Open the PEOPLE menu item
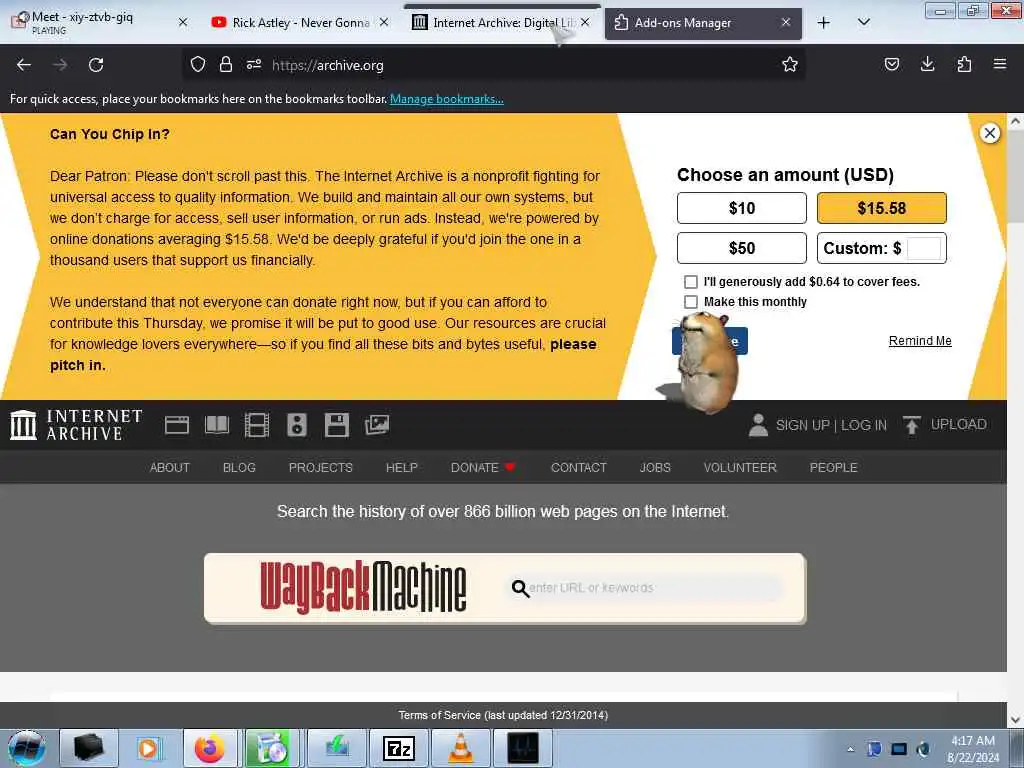Viewport: 1024px width, 768px height. click(x=833, y=468)
